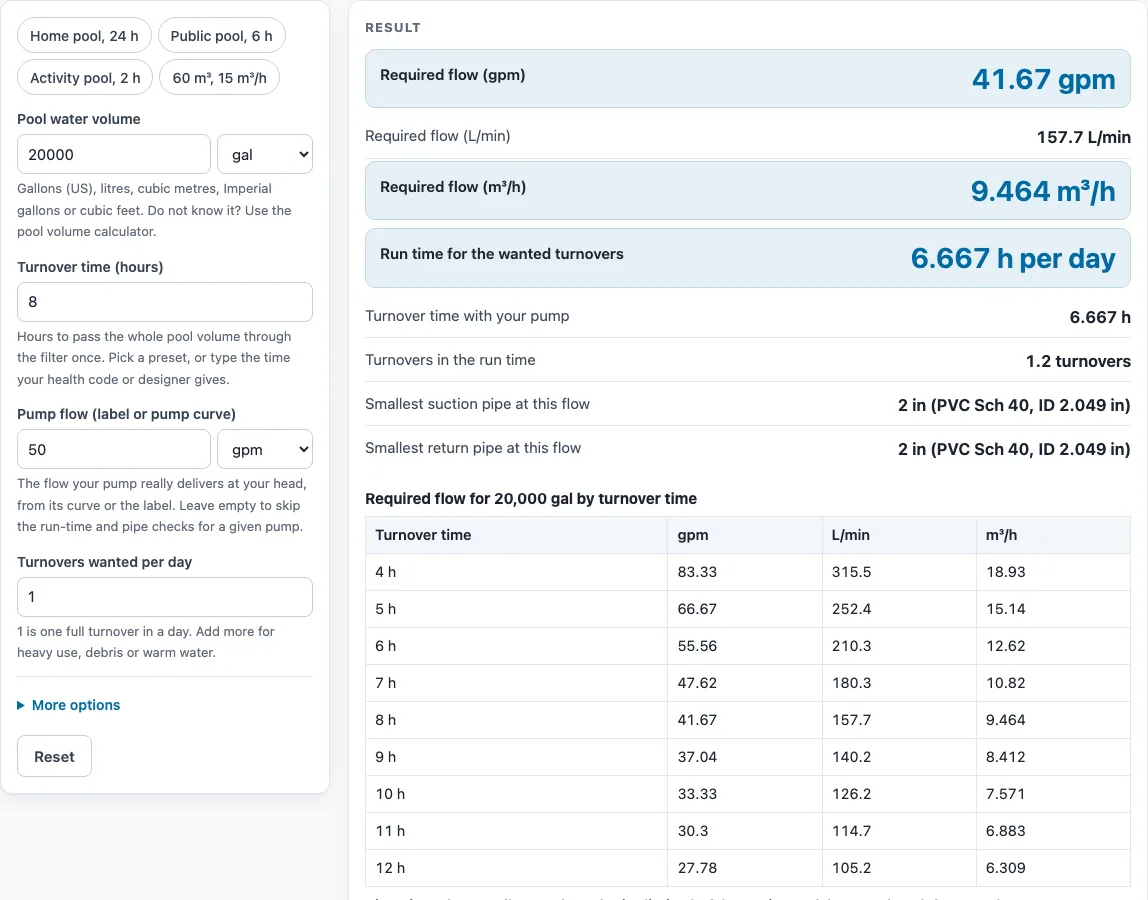Click the 8 h row label

[x=516, y=720]
